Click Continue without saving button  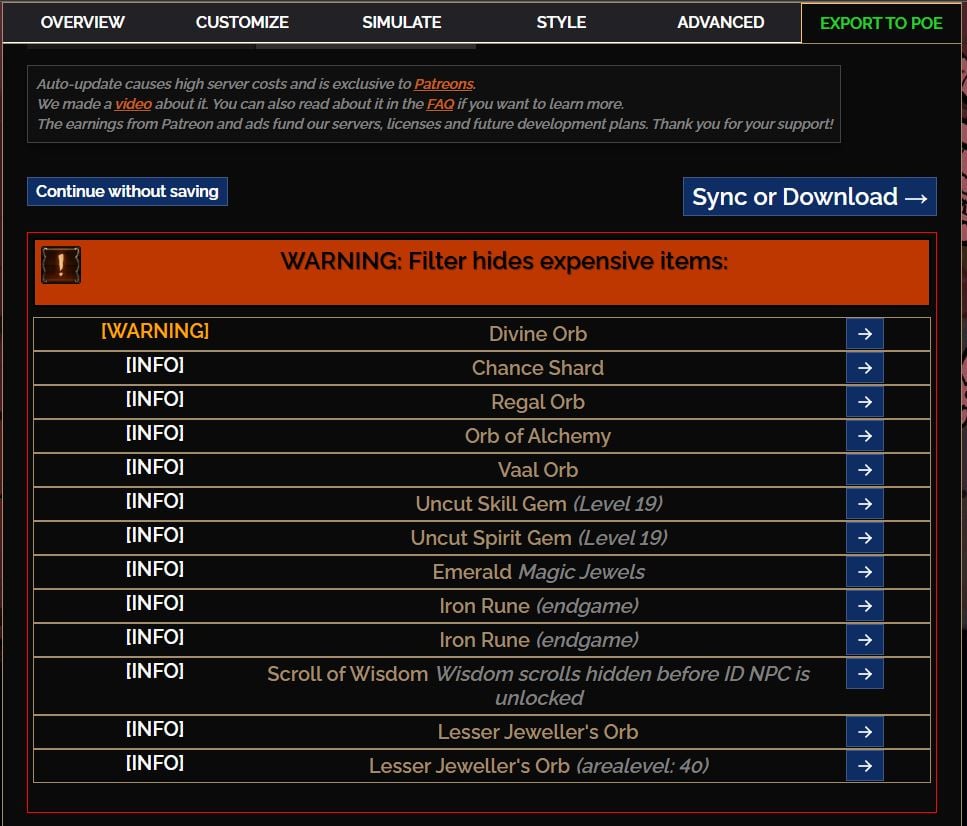(x=127, y=191)
